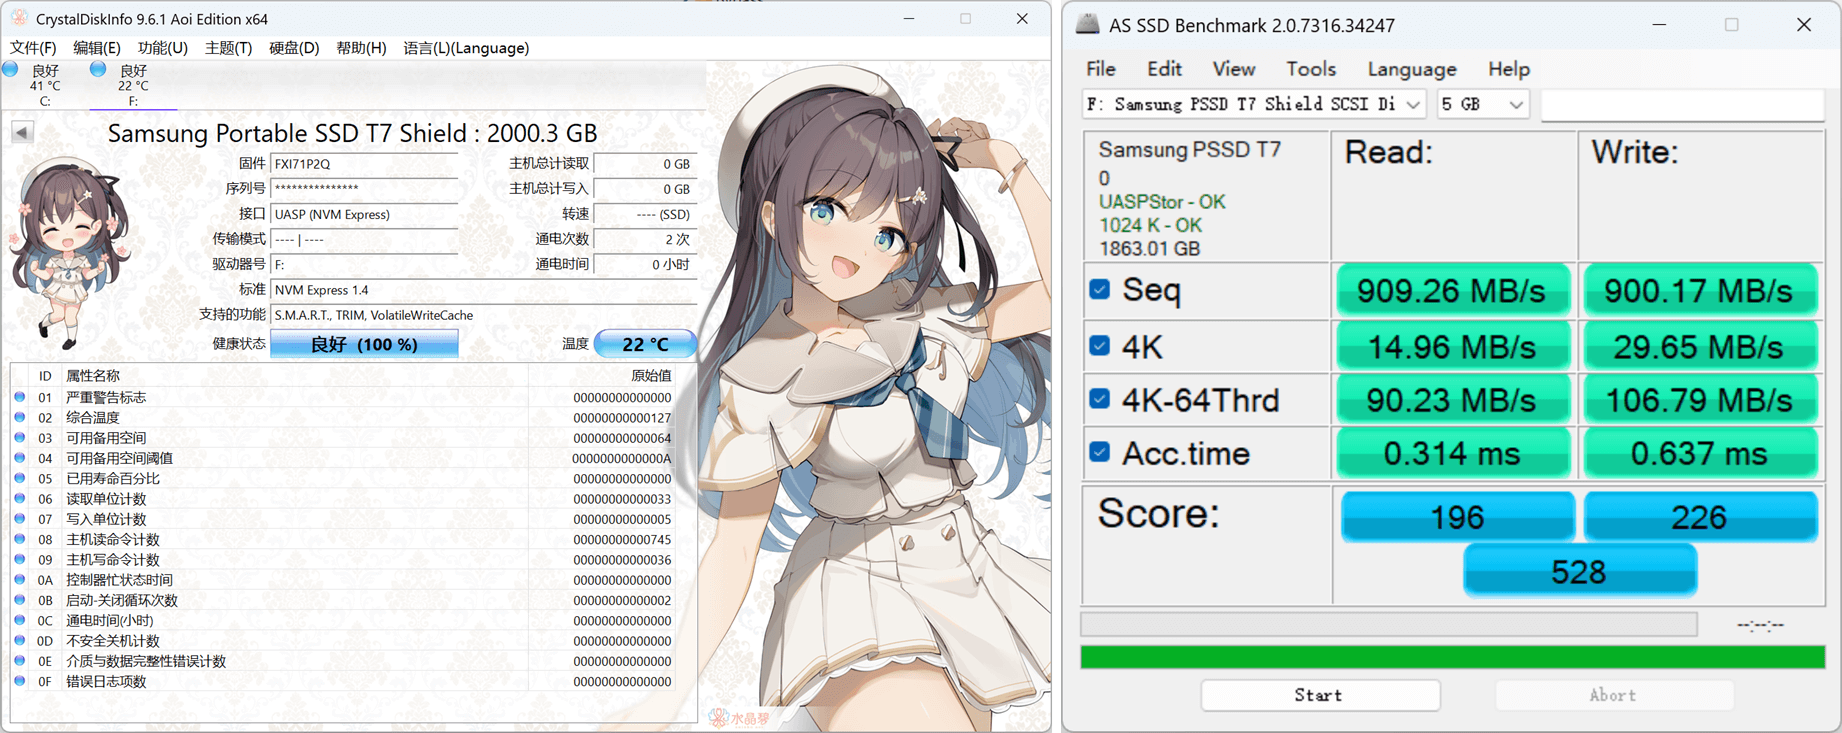Open 主题(T) menu in CrystalDiskInfo
Screen dimensions: 1842x733
(x=229, y=48)
